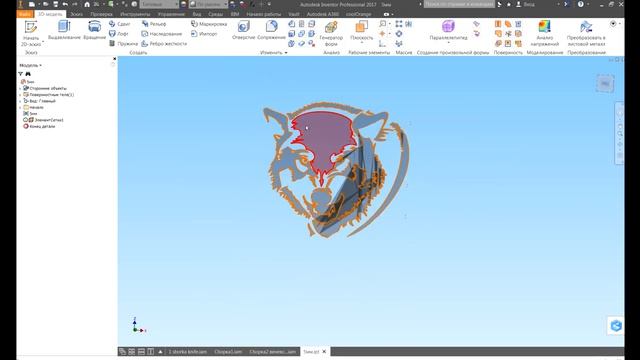
Task: Open the Среды ribbon tab
Action: point(216,14)
